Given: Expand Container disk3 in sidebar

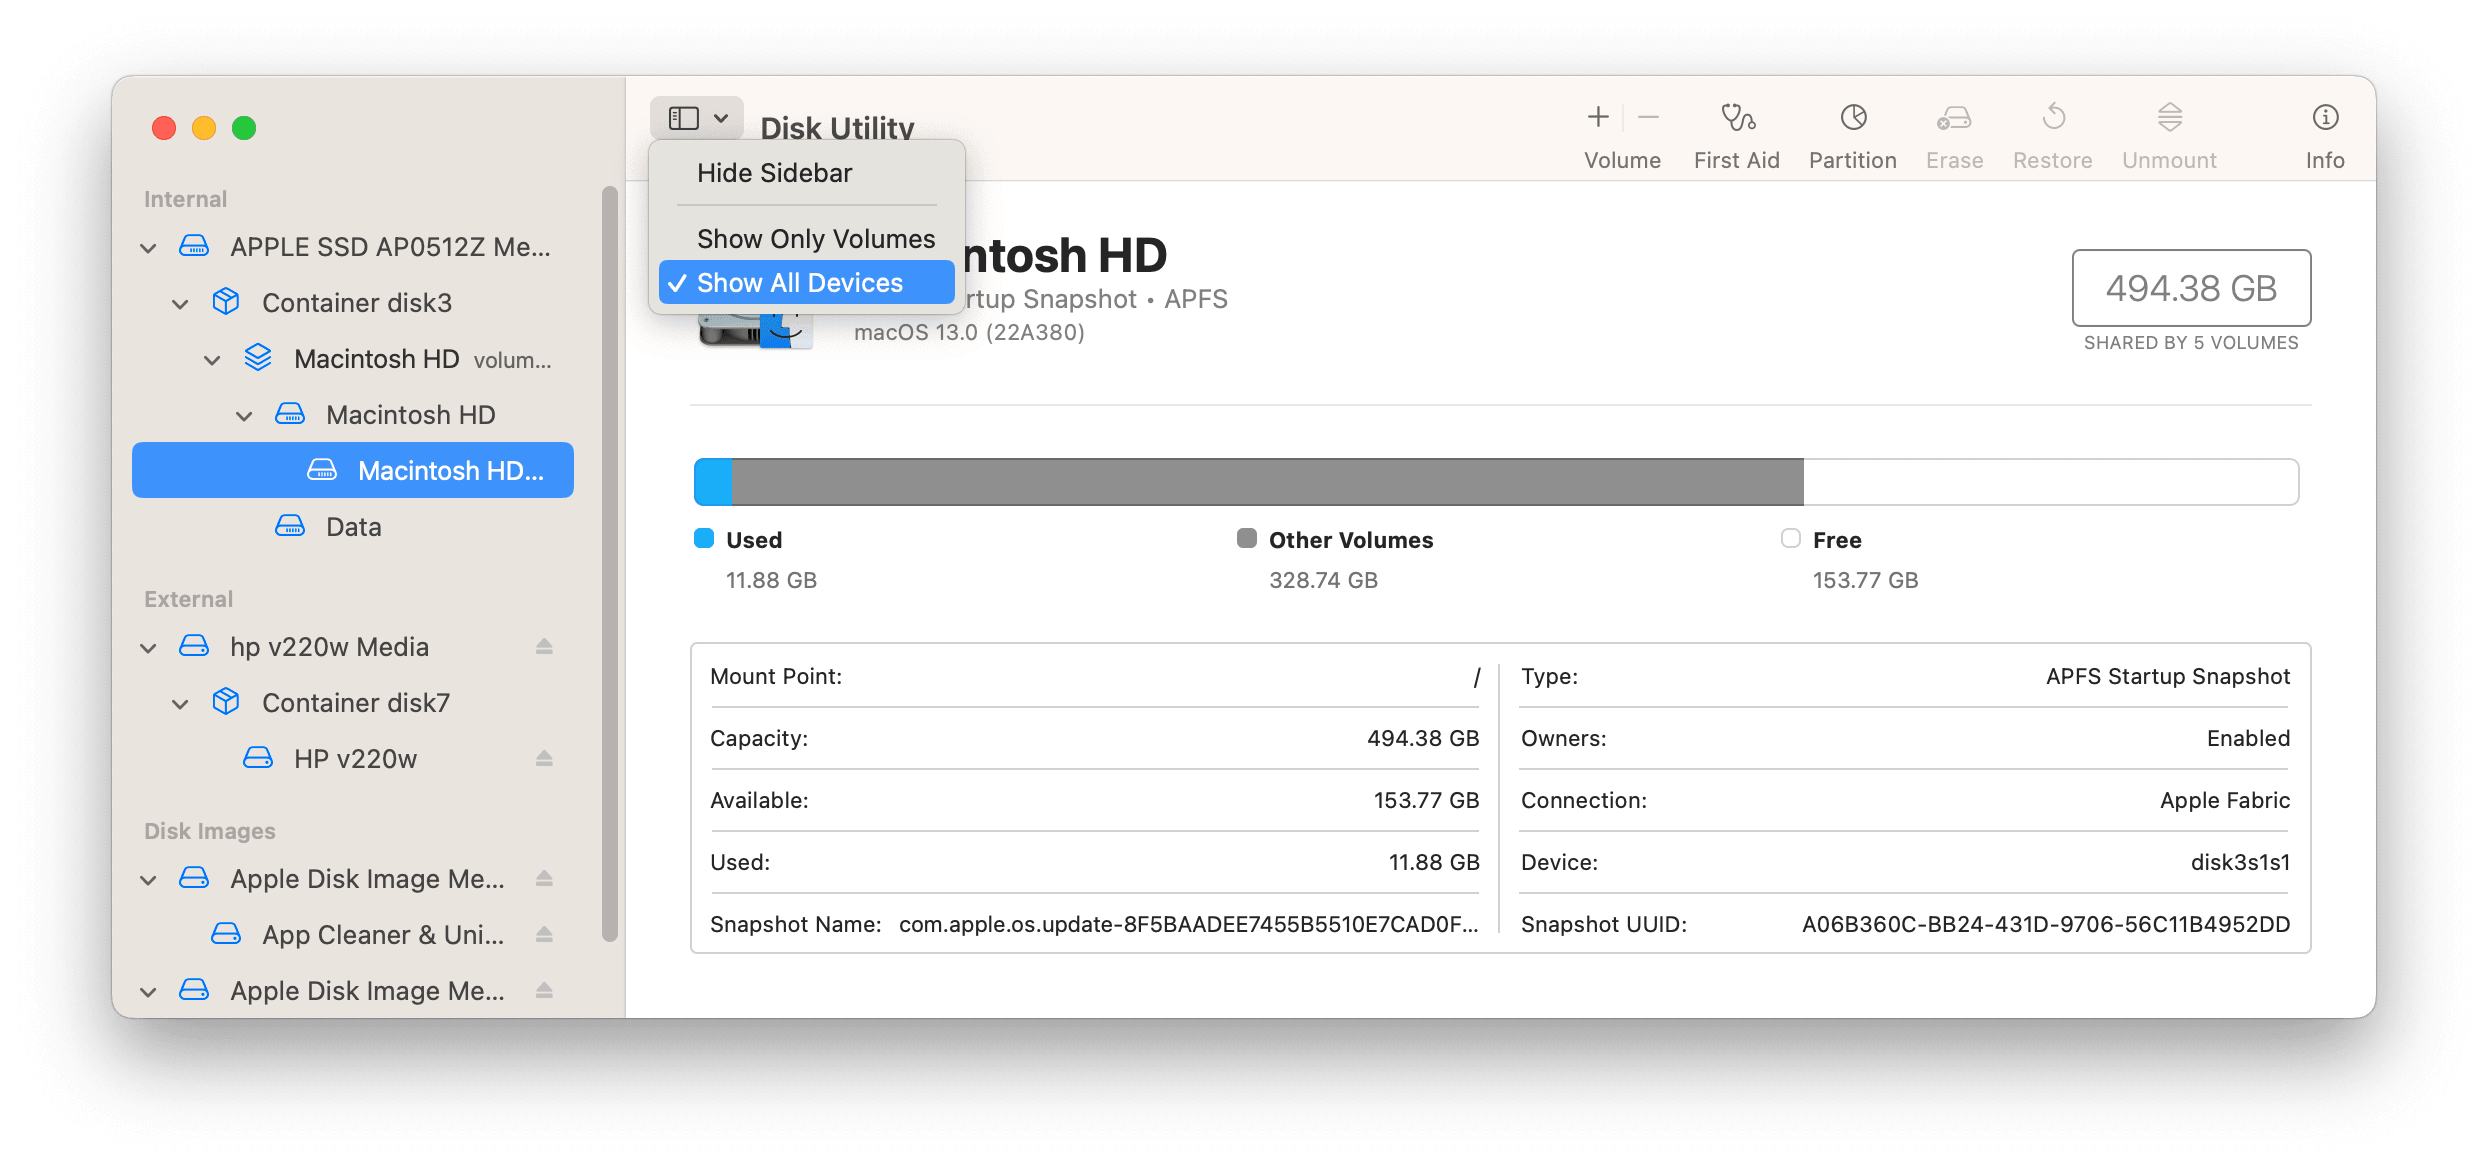Looking at the screenshot, I should coord(182,301).
